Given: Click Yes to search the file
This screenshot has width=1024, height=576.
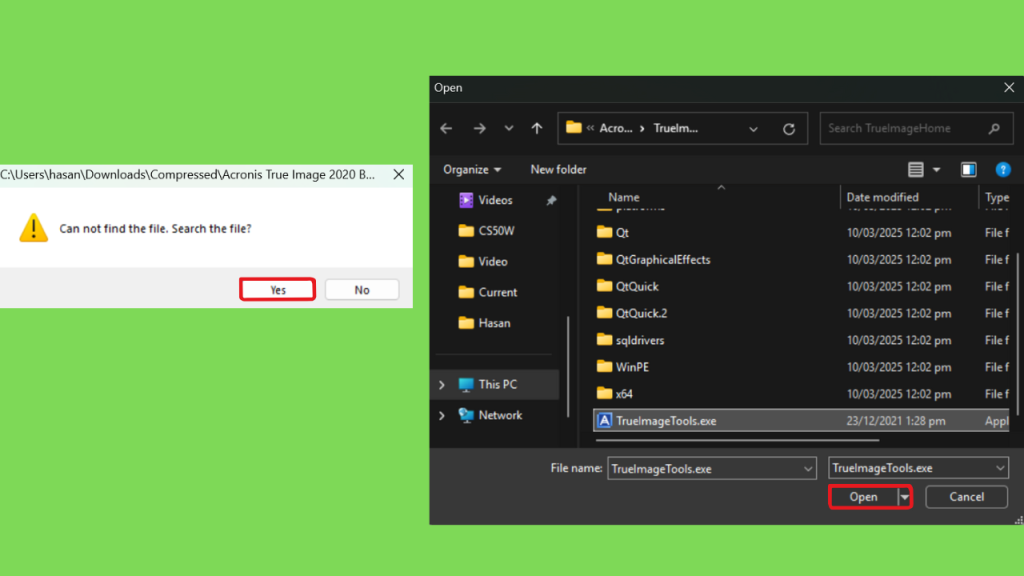Looking at the screenshot, I should pos(278,289).
